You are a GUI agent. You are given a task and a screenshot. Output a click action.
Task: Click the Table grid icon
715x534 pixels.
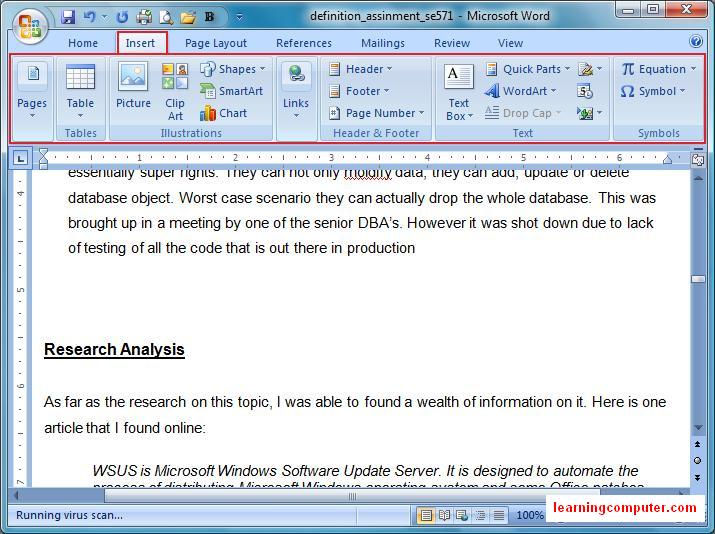(80, 77)
